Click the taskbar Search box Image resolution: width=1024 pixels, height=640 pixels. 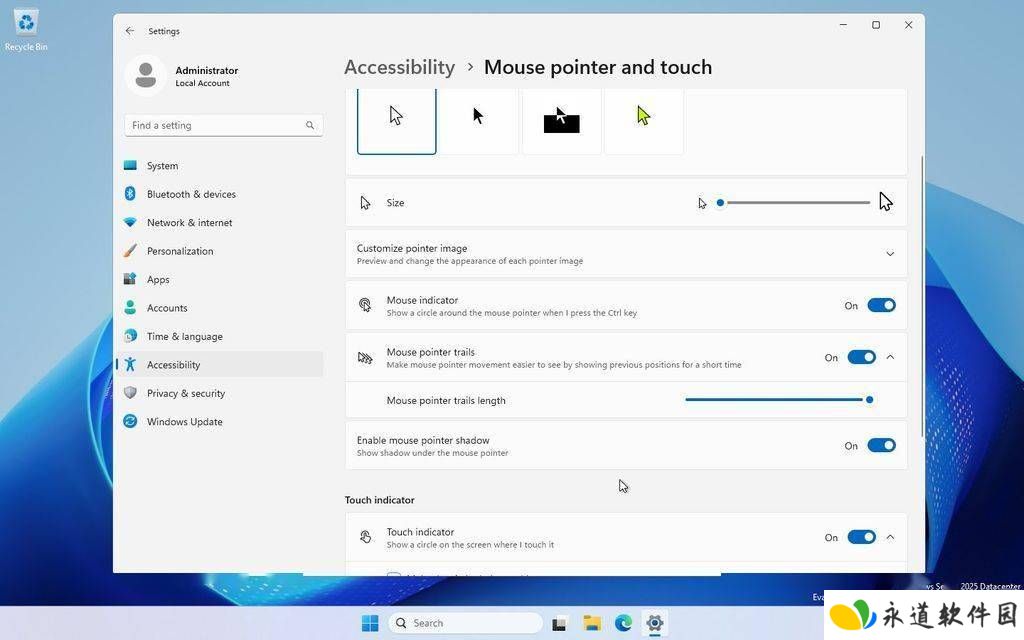[x=466, y=623]
